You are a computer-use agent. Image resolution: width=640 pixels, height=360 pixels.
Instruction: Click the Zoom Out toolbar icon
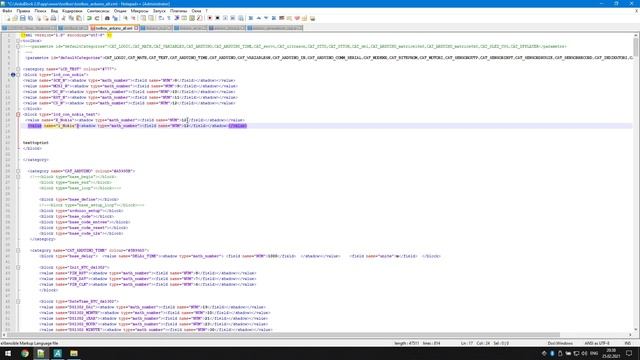pos(133,18)
